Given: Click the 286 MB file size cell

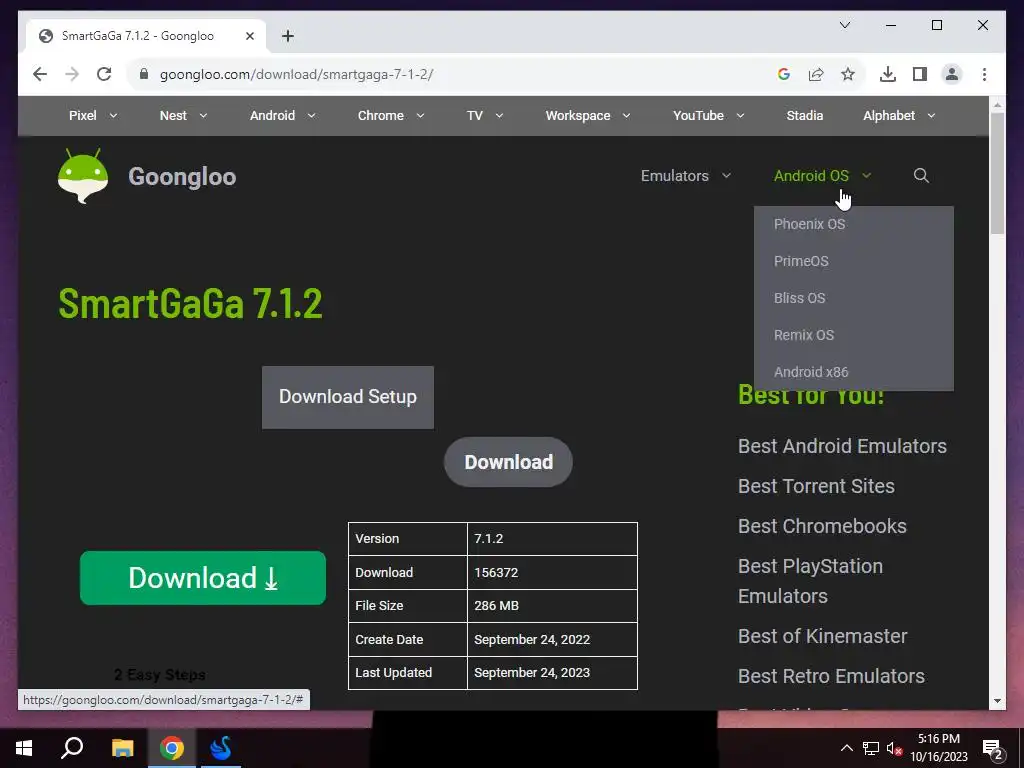Looking at the screenshot, I should point(552,605).
